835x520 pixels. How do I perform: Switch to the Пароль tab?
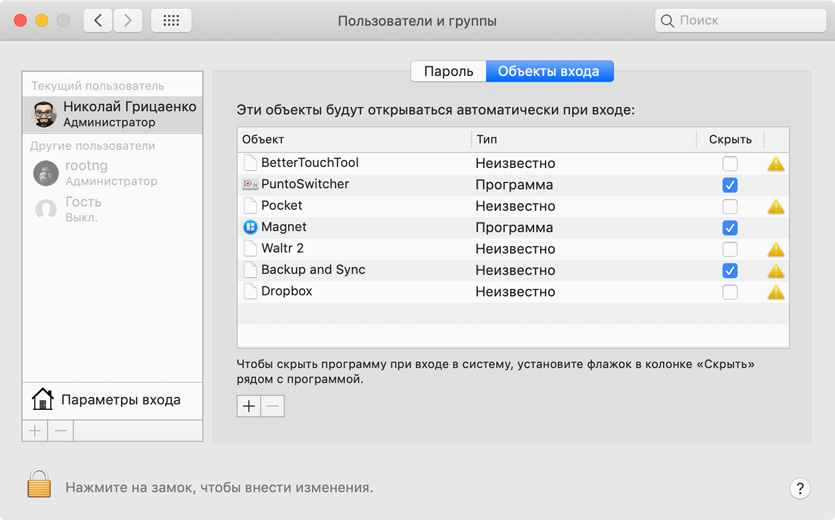tap(448, 71)
